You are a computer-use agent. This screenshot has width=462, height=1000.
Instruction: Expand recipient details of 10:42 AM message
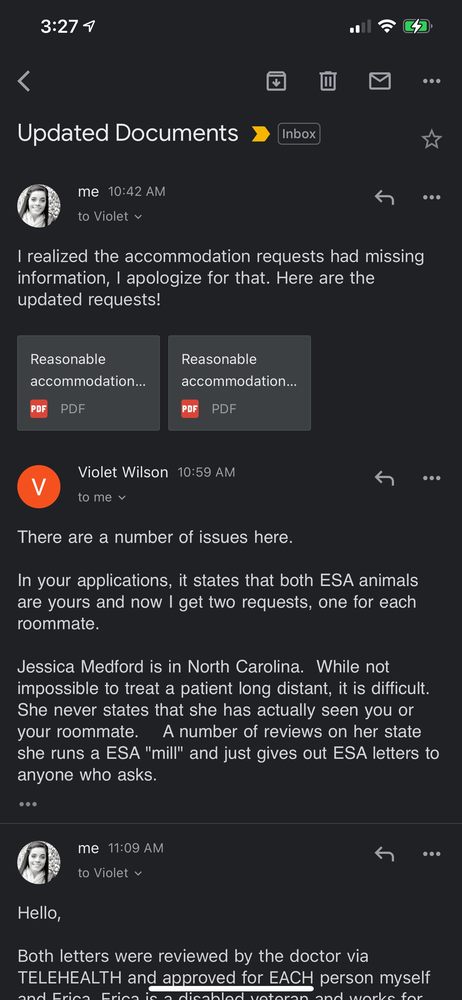click(110, 217)
